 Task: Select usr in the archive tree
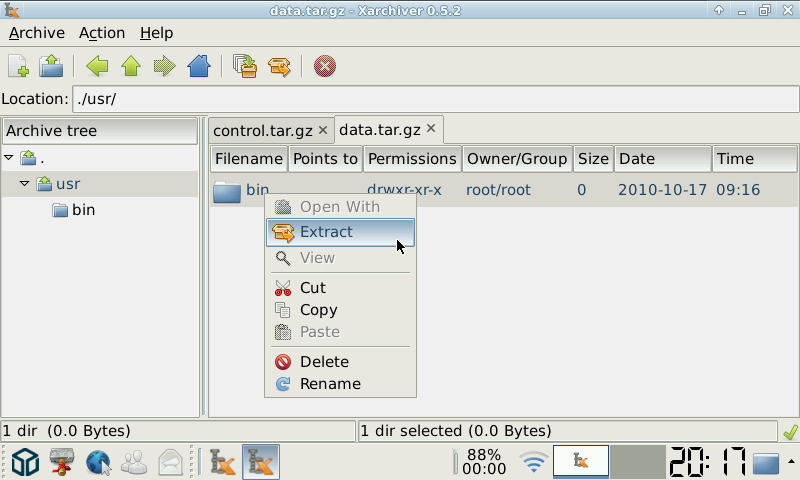[68, 184]
